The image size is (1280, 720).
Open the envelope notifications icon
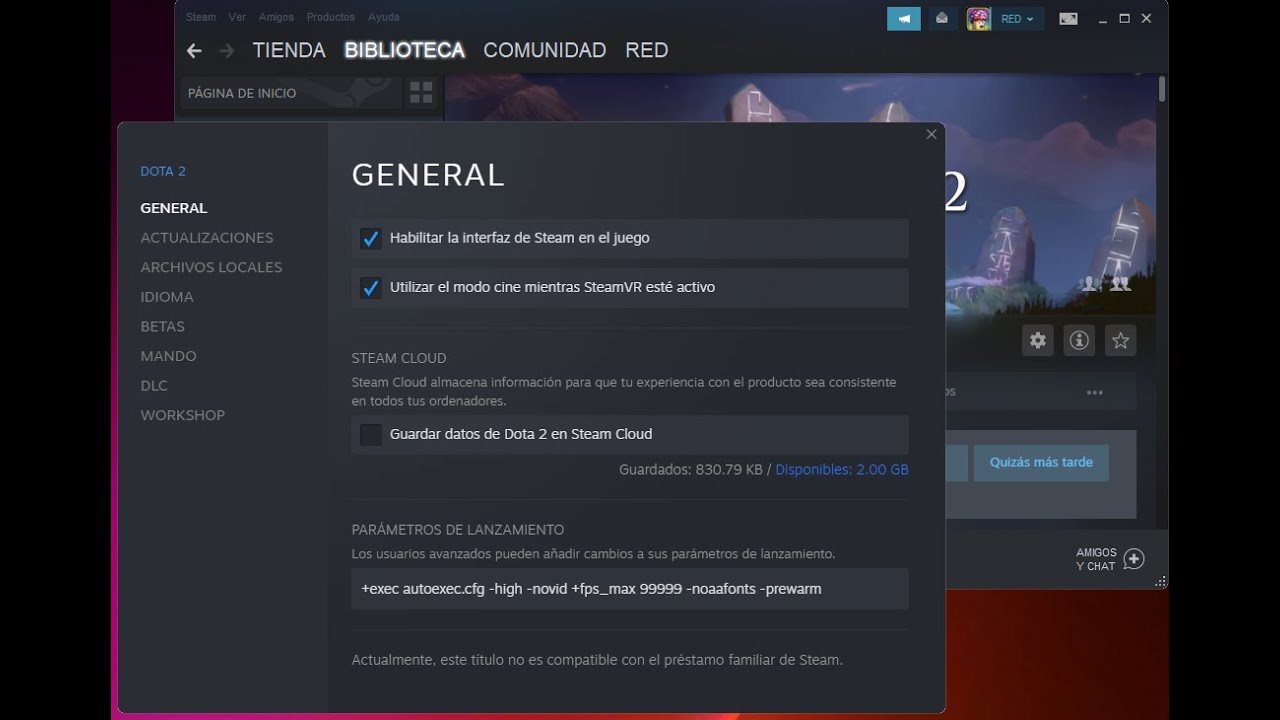tap(942, 18)
